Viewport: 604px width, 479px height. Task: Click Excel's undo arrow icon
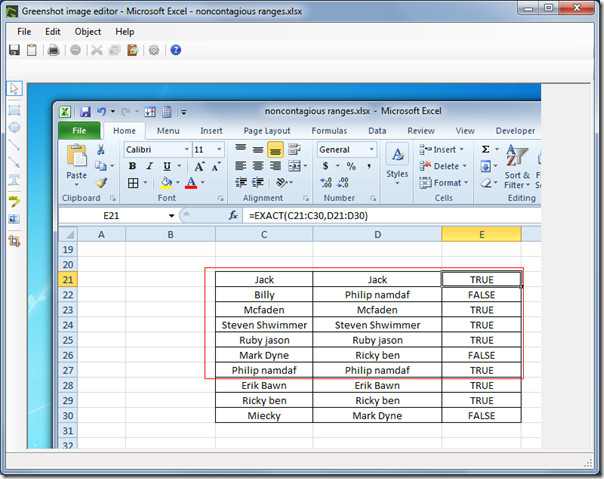[x=101, y=112]
